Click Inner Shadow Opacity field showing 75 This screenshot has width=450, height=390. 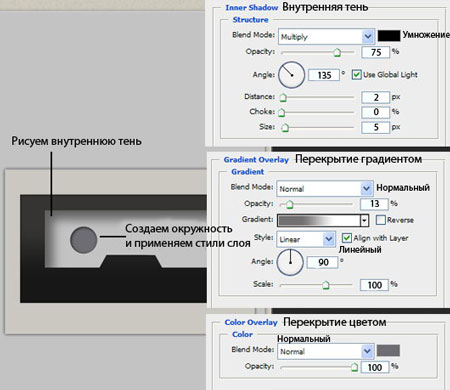coord(375,52)
